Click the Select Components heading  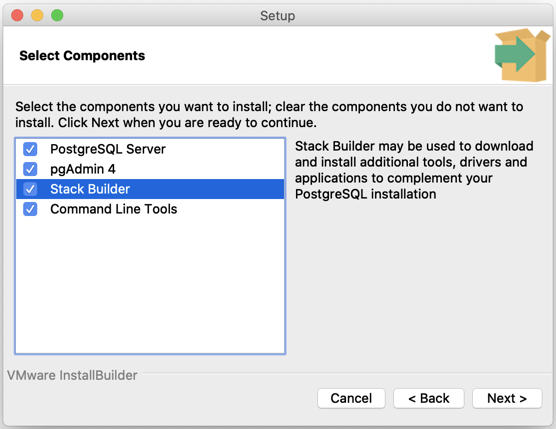coord(82,56)
